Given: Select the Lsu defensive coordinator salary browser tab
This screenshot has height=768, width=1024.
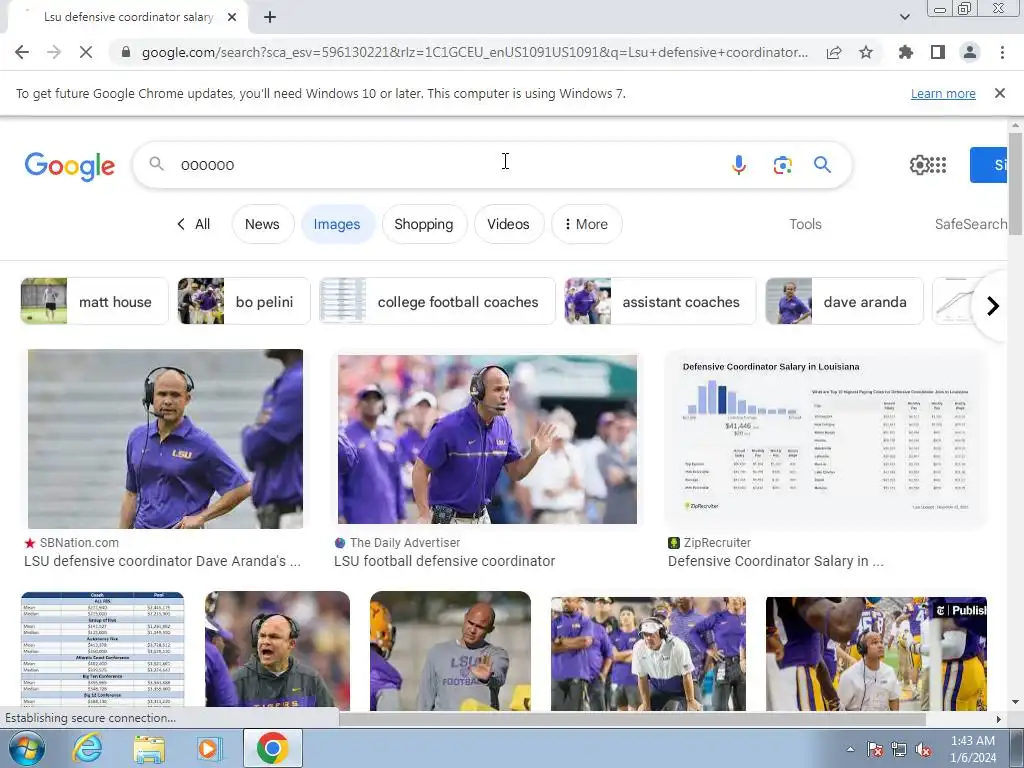Looking at the screenshot, I should tap(128, 17).
